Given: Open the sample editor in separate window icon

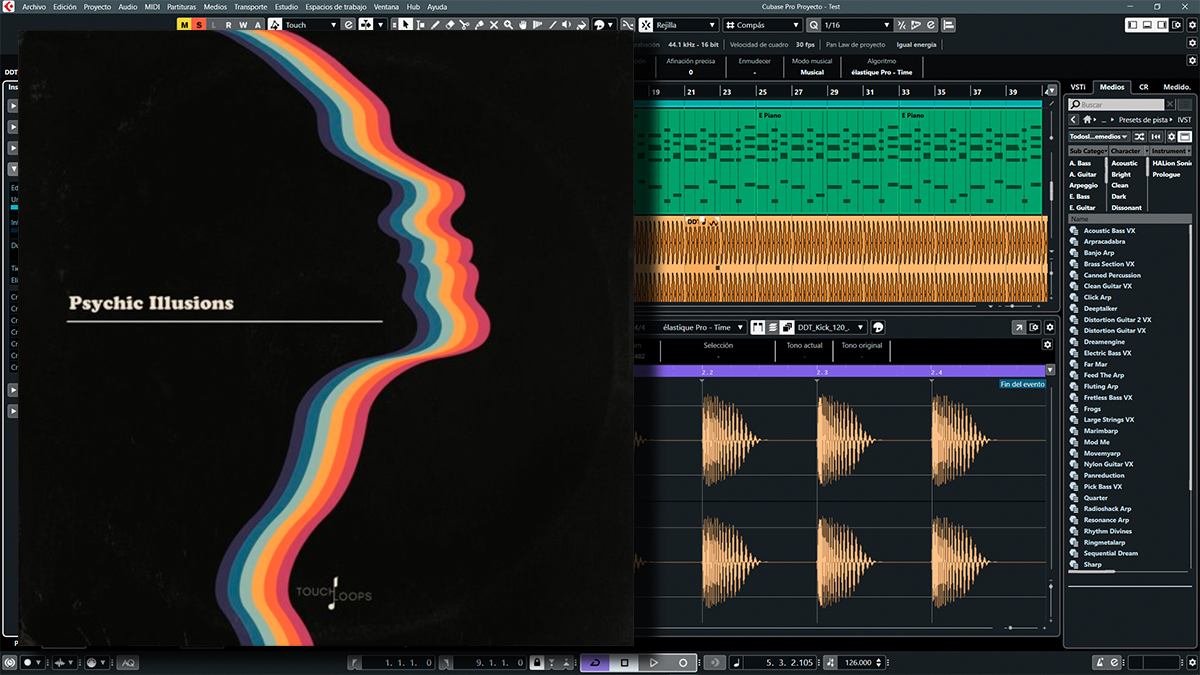Looking at the screenshot, I should point(1018,327).
